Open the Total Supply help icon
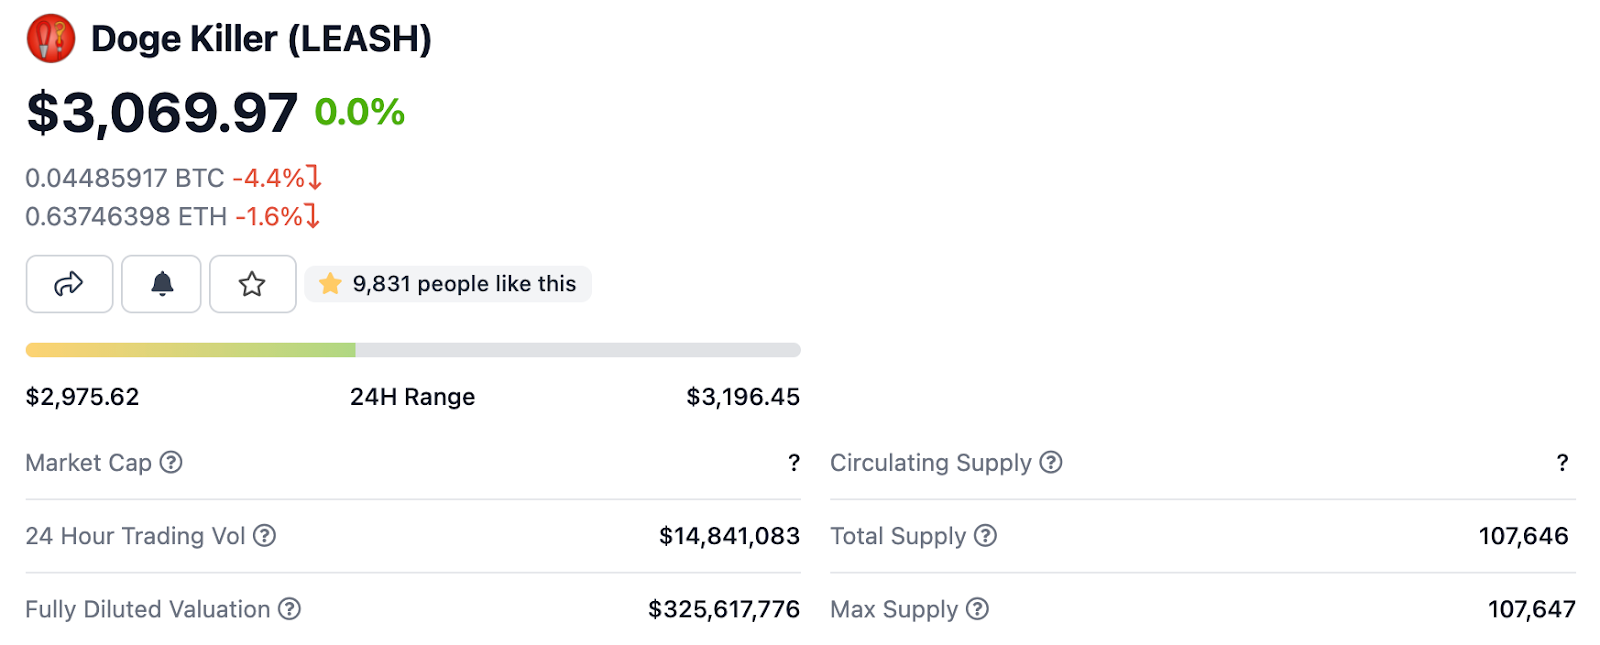This screenshot has width=1600, height=645. [x=986, y=536]
